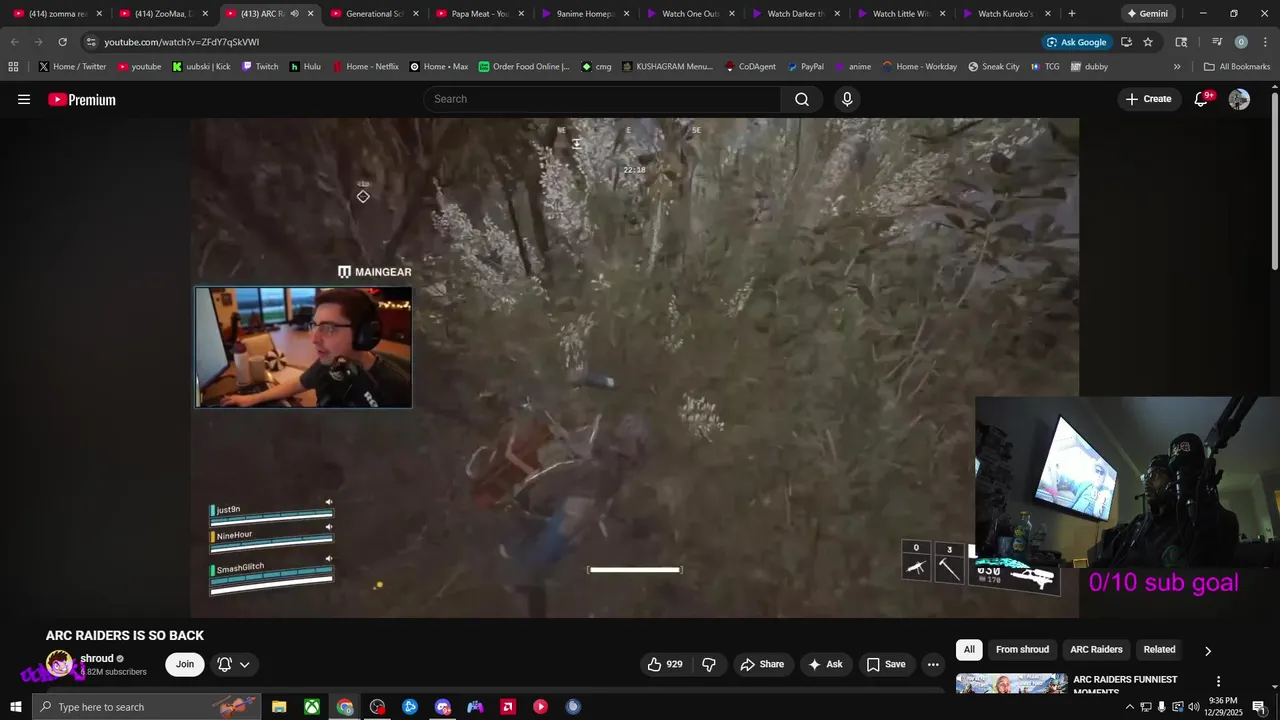This screenshot has height=720, width=1280.
Task: Open Windows Start menu
Action: click(16, 707)
